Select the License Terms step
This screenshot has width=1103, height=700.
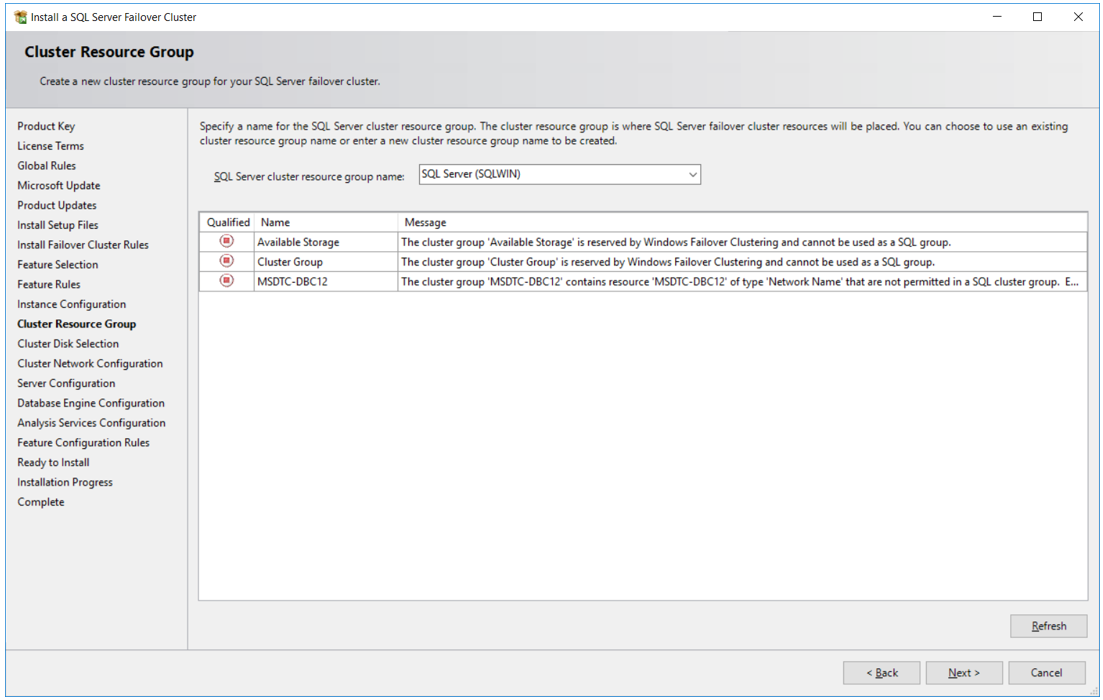pyautogui.click(x=51, y=146)
